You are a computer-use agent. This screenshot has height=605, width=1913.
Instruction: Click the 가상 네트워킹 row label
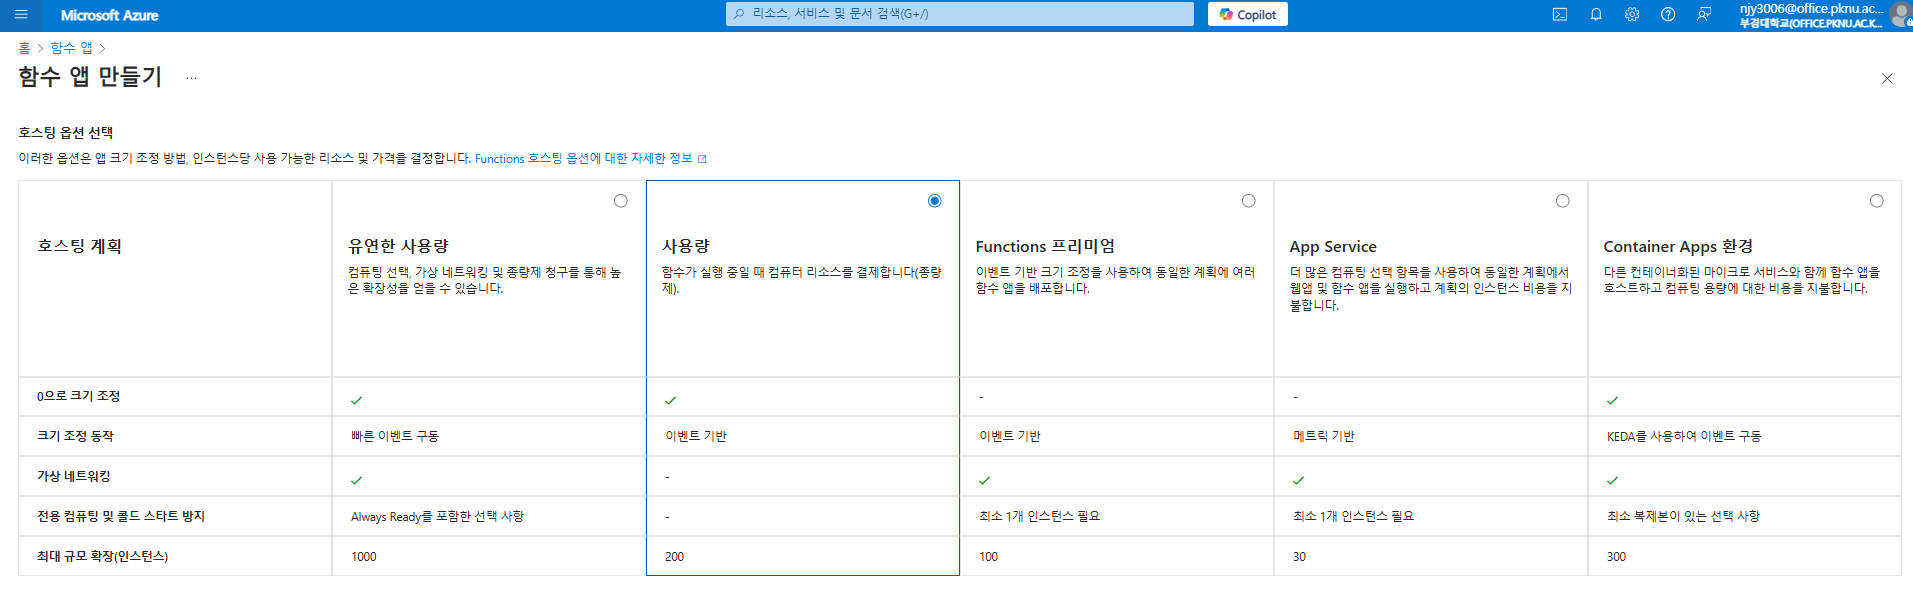click(74, 476)
